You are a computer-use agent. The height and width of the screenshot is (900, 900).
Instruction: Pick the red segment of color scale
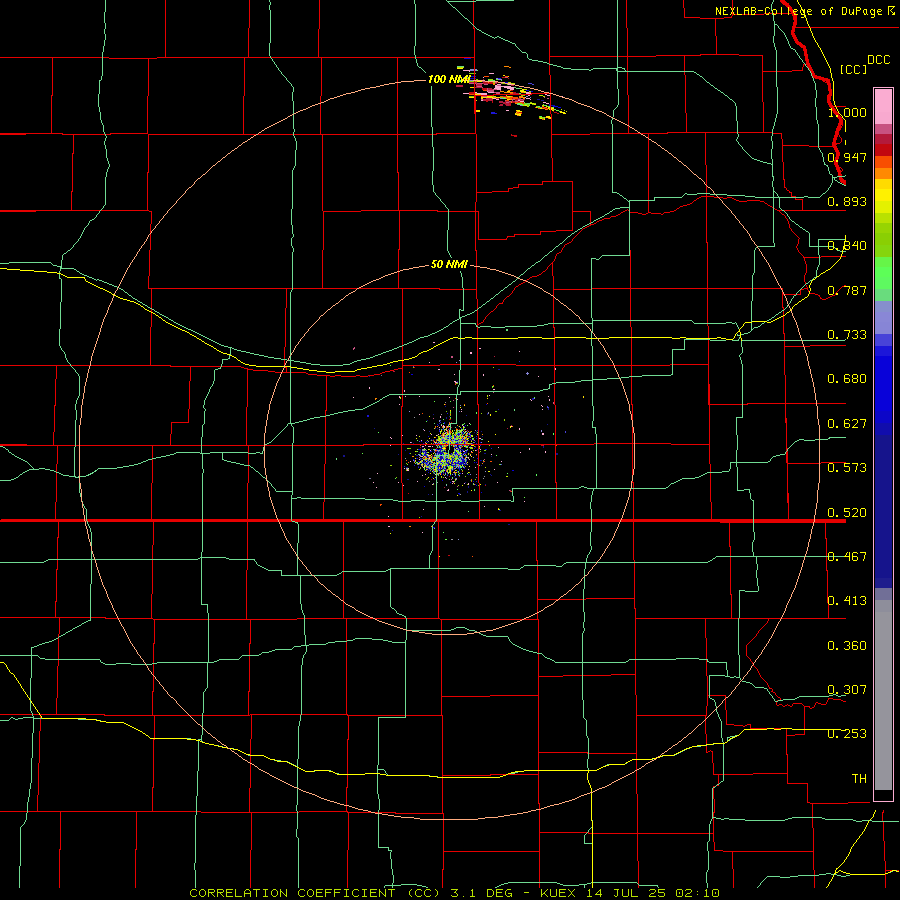[x=883, y=149]
